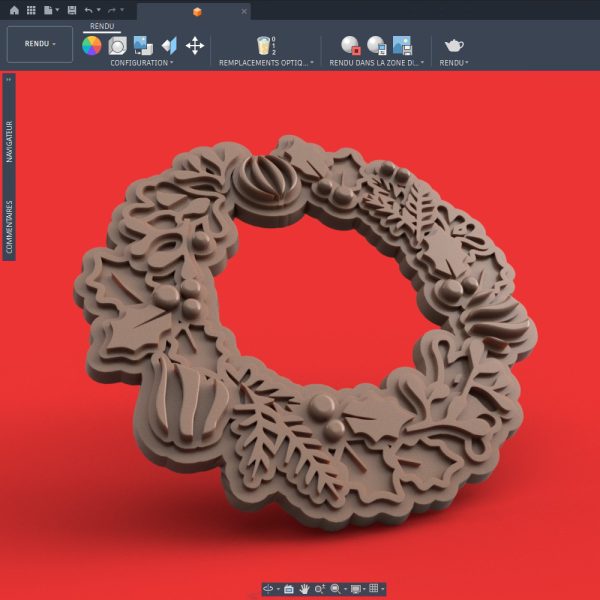Image resolution: width=600 pixels, height=600 pixels.
Task: Expand the CONFIGURATION panel menu
Action: 142,63
